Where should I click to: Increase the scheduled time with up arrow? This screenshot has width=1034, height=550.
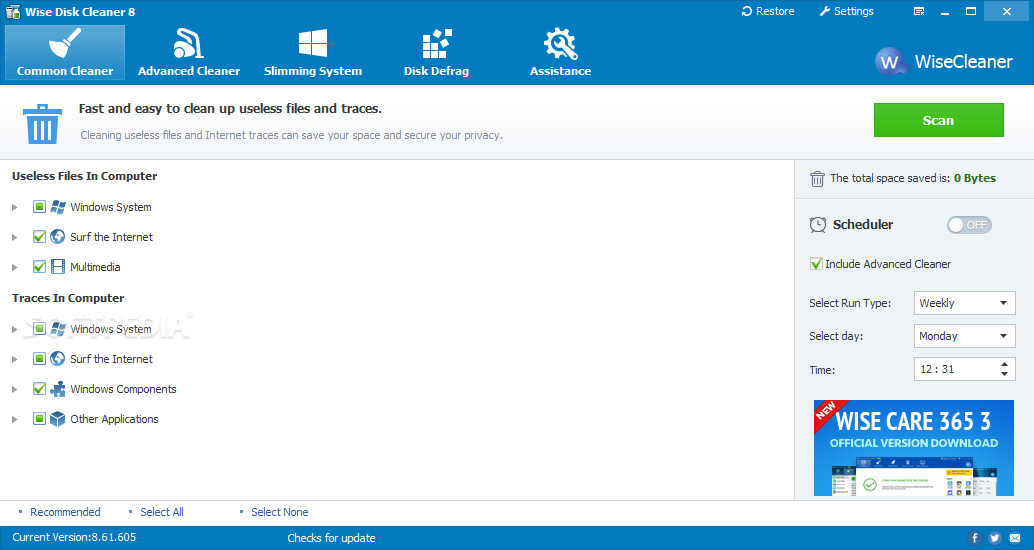point(1004,364)
